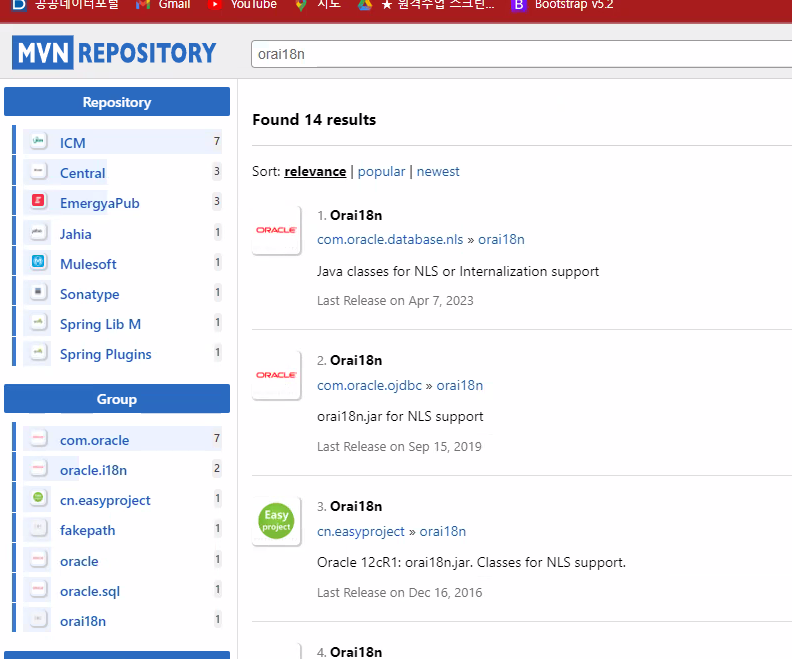Open result 3 Orai18n title

[x=356, y=506]
